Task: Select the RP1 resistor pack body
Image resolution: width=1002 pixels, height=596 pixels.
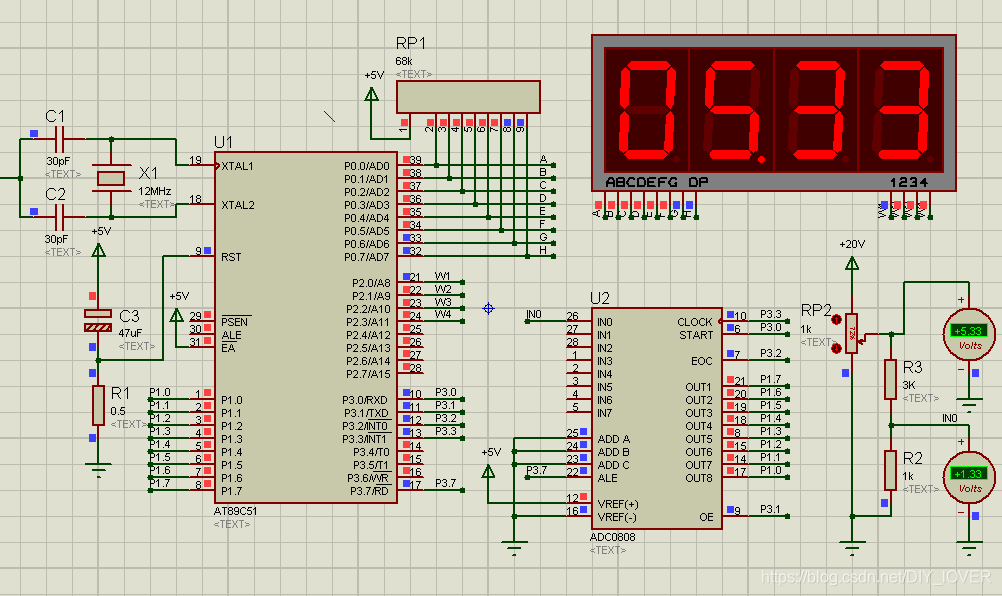Action: [468, 97]
